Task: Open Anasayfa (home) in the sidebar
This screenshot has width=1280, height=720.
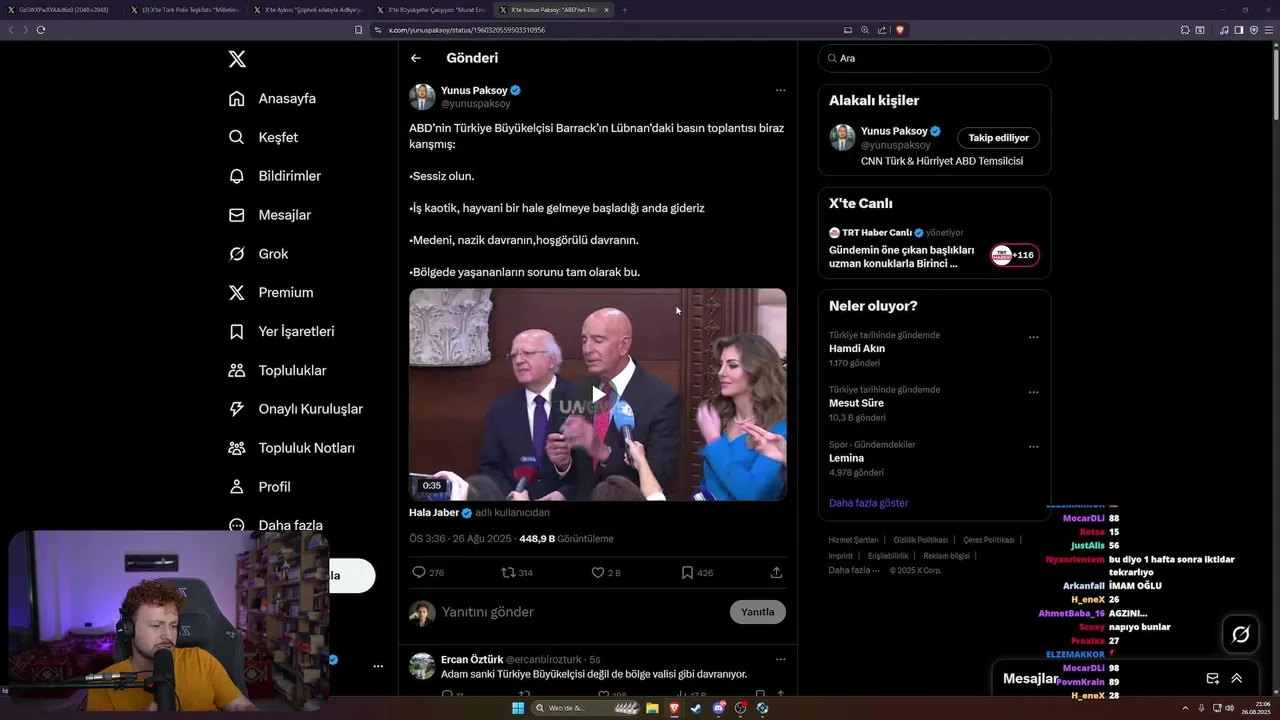Action: tap(272, 98)
